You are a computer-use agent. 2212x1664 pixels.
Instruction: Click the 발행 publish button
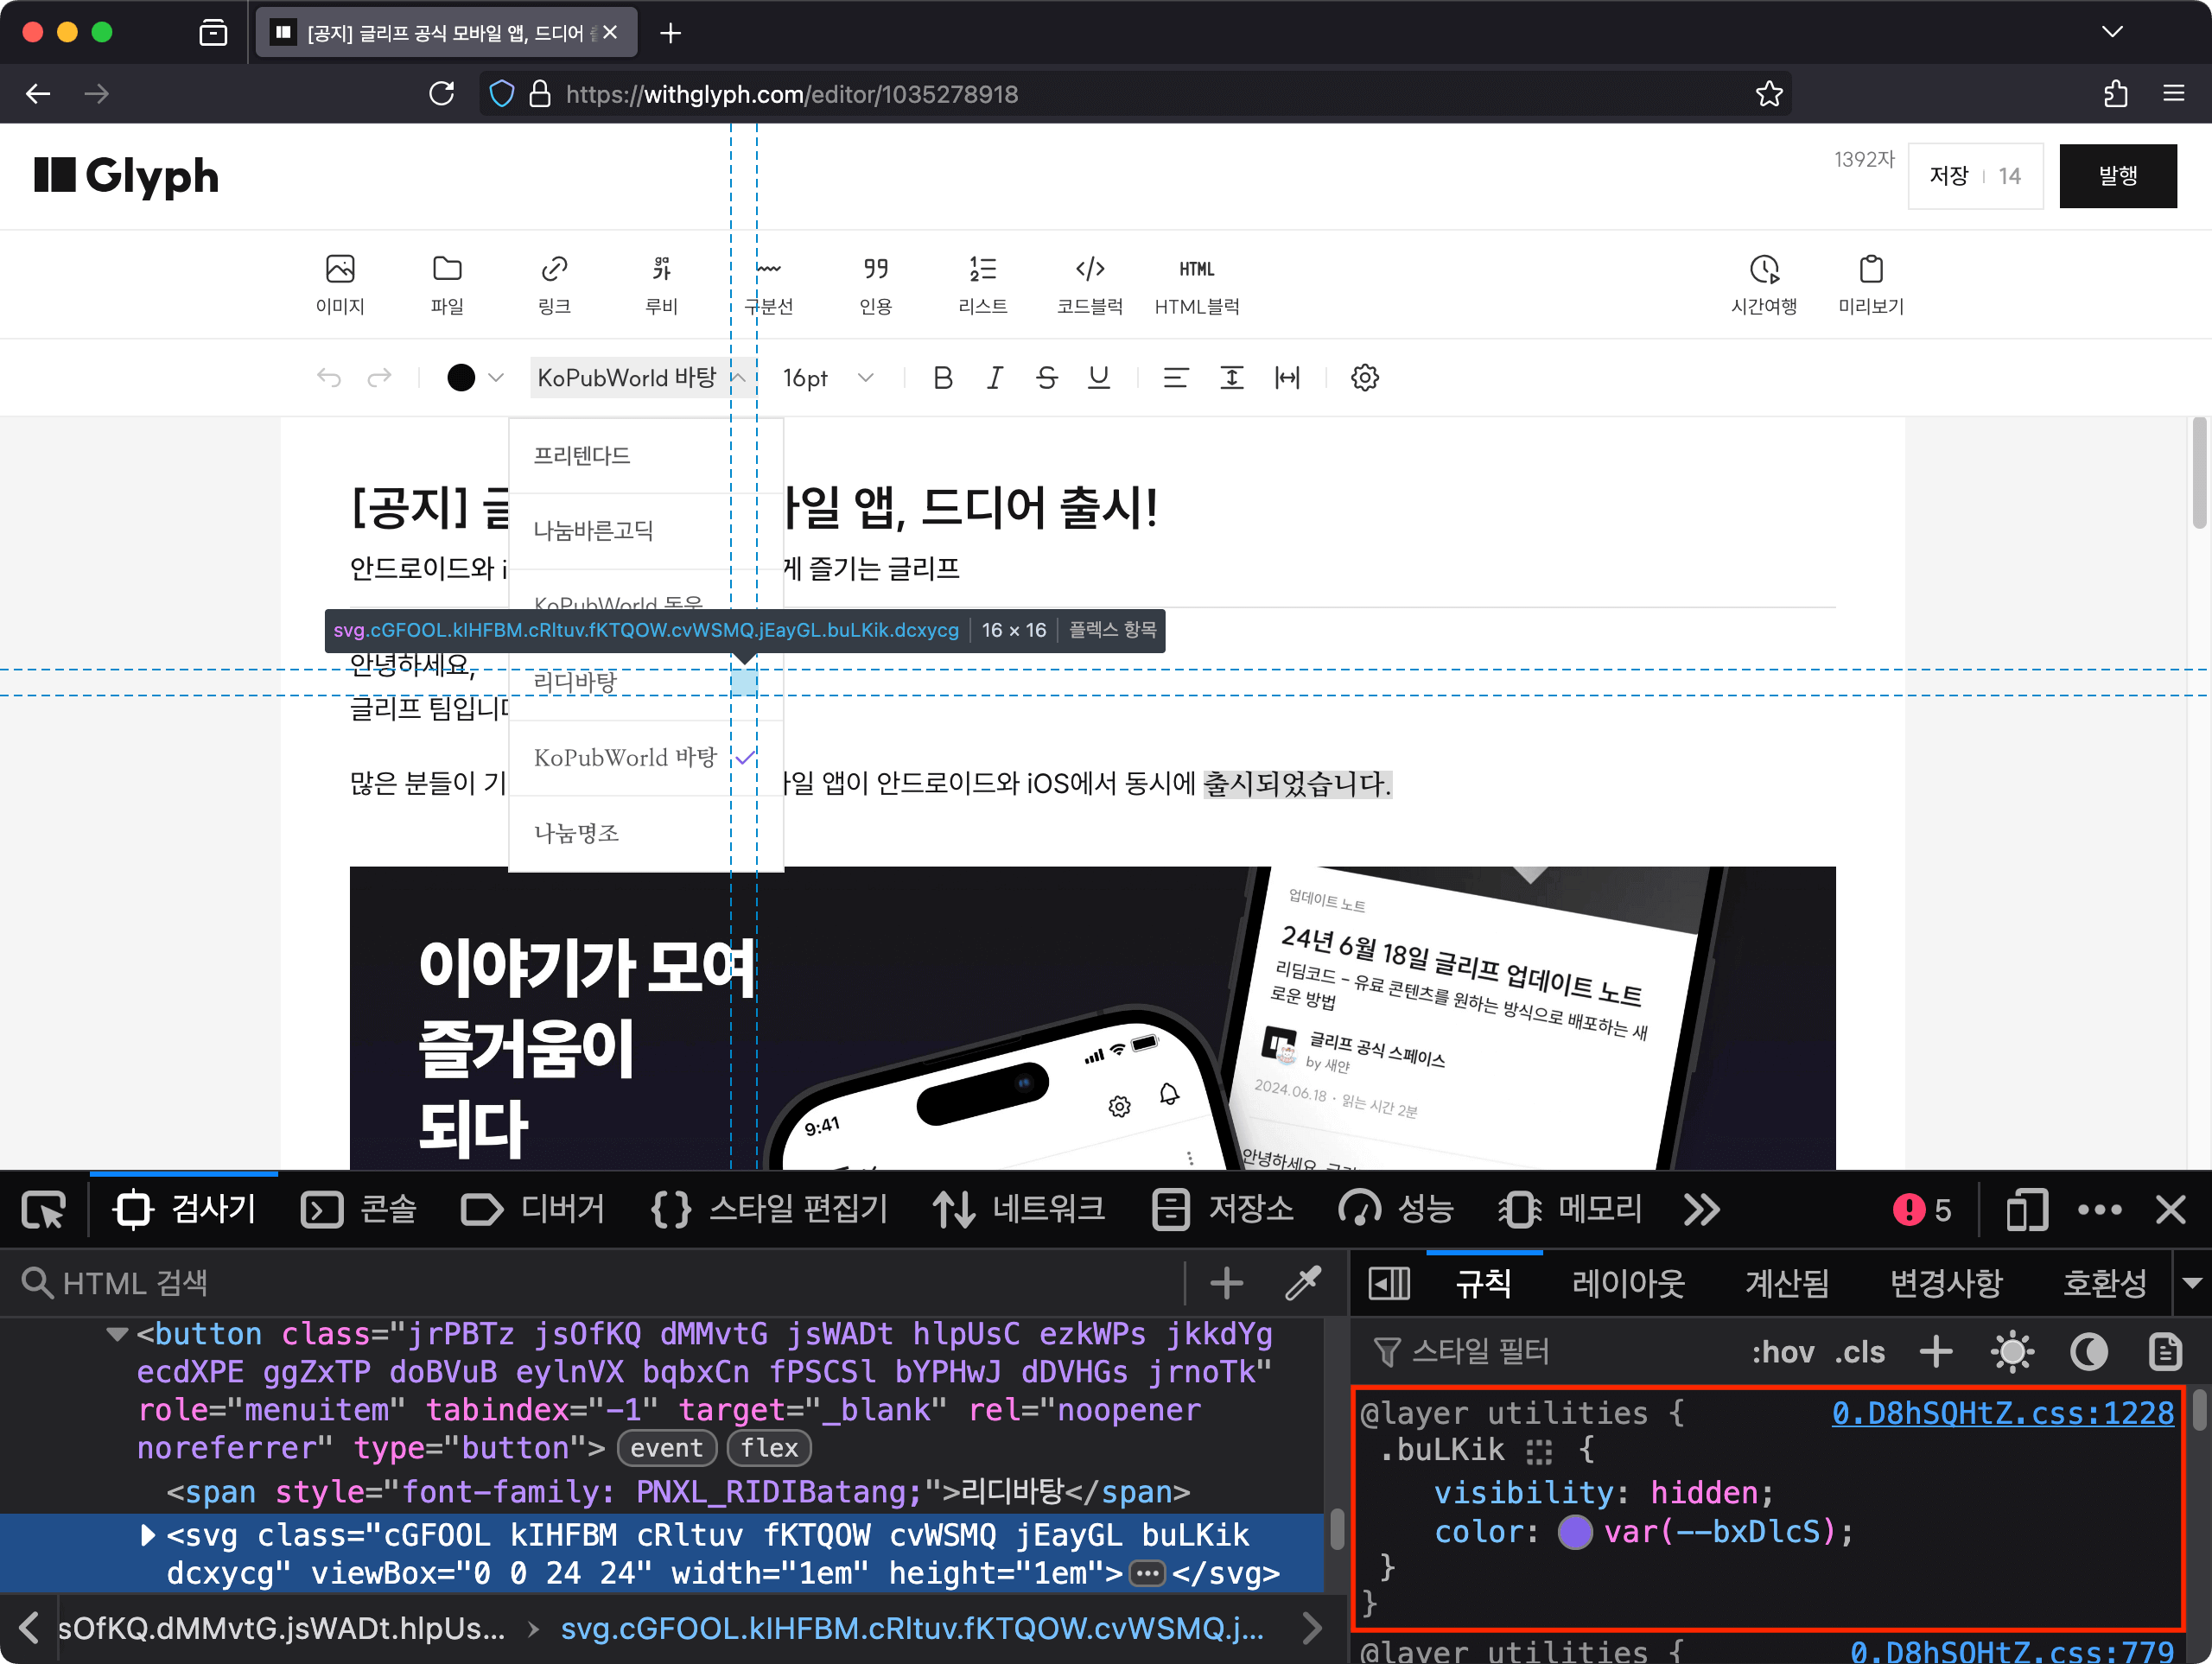pyautogui.click(x=2117, y=176)
